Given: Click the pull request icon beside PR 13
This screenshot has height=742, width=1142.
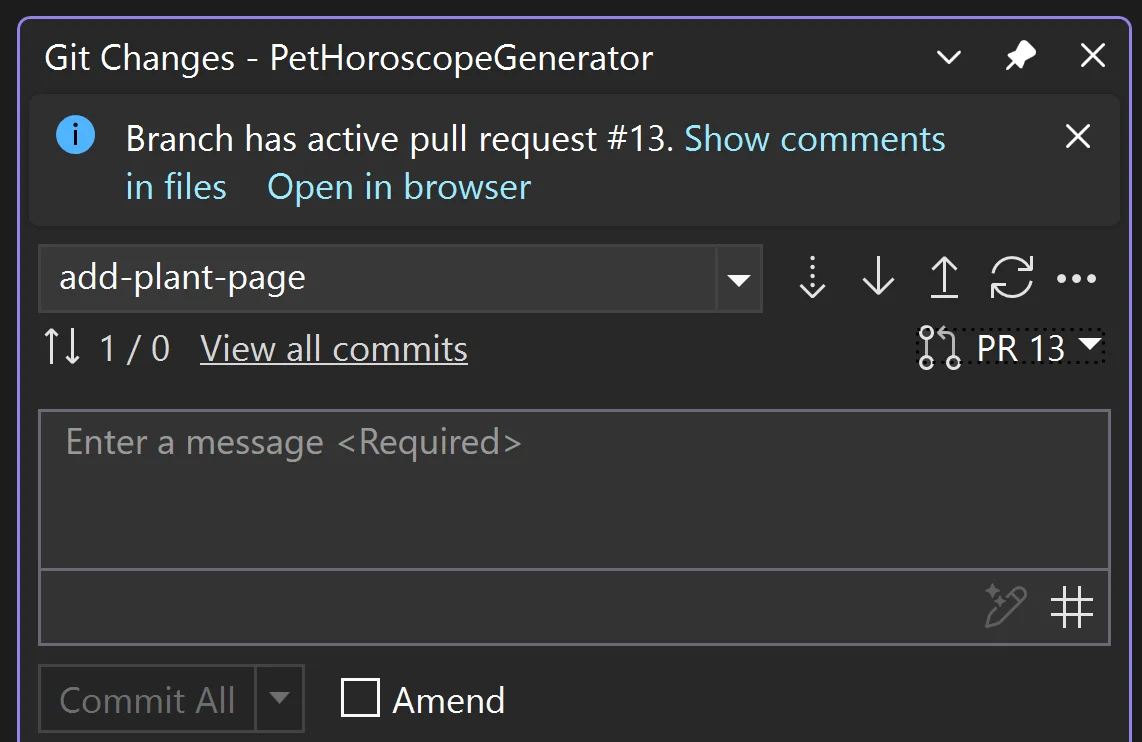Looking at the screenshot, I should point(939,347).
